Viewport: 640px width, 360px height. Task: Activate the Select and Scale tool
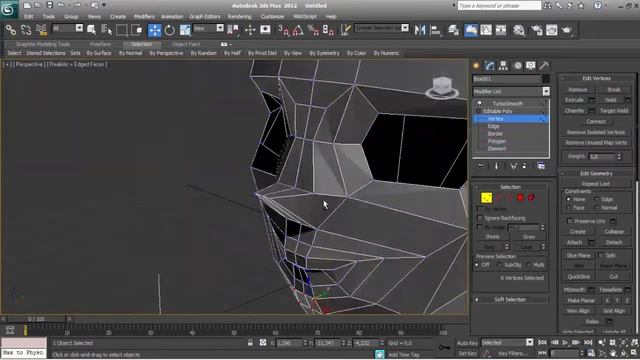pos(185,30)
